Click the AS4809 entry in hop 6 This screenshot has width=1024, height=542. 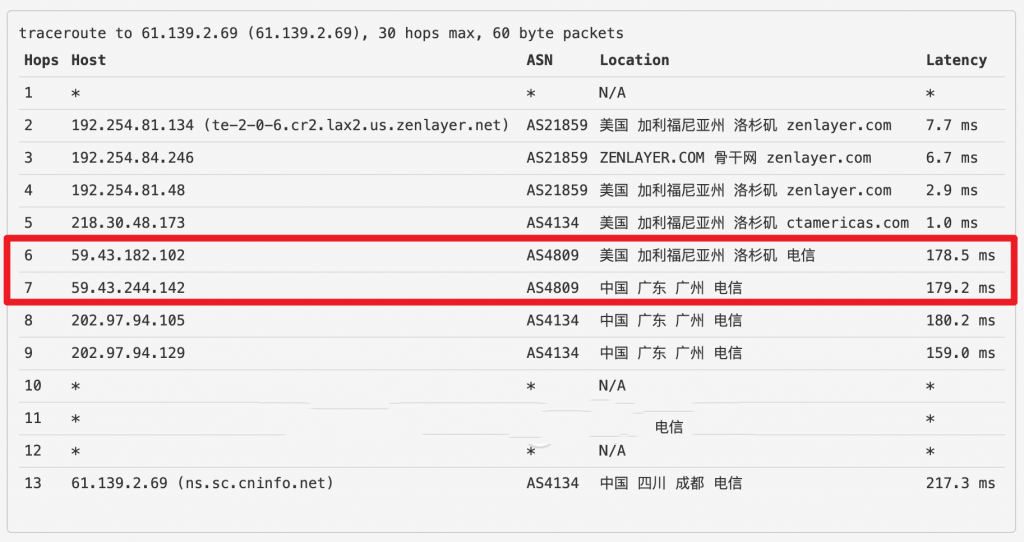coord(553,255)
